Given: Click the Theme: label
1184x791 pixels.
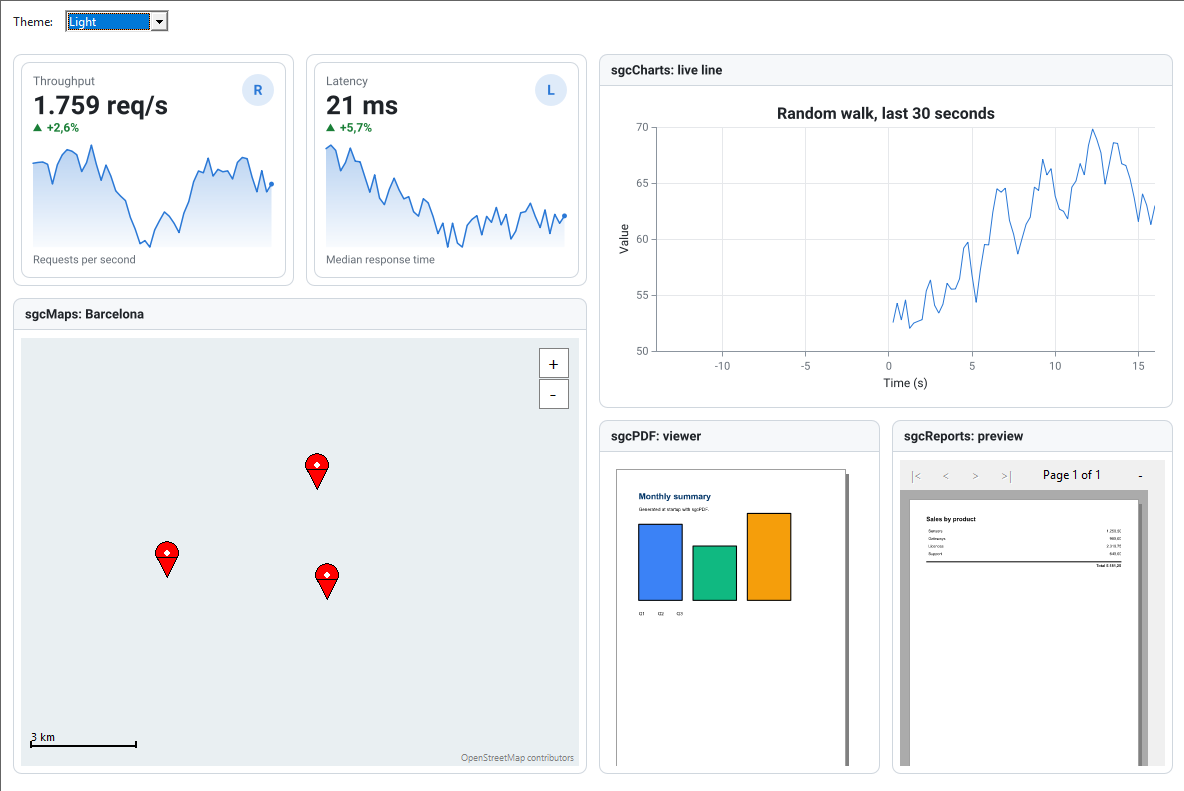Looking at the screenshot, I should 32,22.
